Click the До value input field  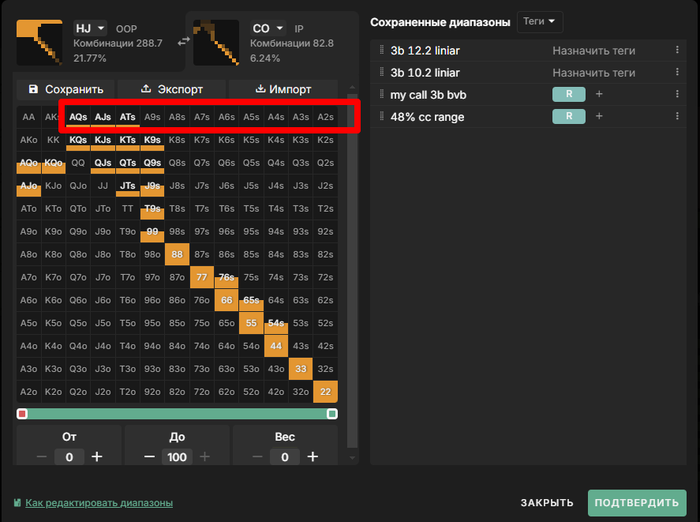pos(177,457)
